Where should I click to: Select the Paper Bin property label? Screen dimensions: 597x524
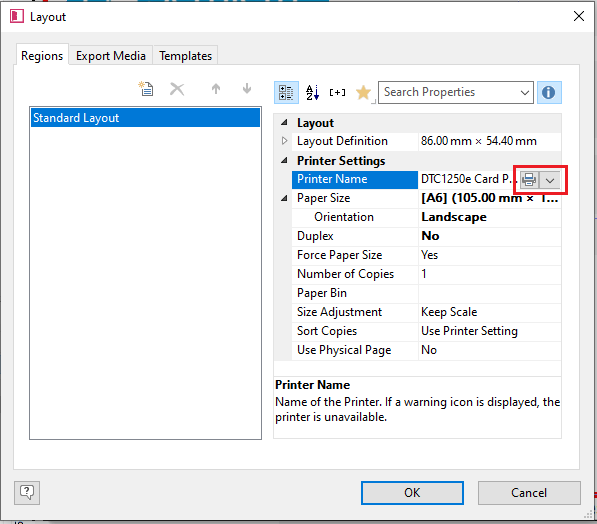click(322, 293)
